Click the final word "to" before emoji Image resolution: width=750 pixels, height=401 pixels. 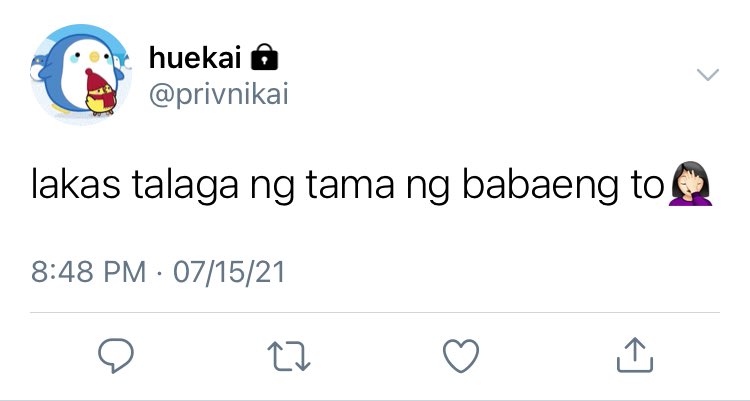tap(647, 185)
